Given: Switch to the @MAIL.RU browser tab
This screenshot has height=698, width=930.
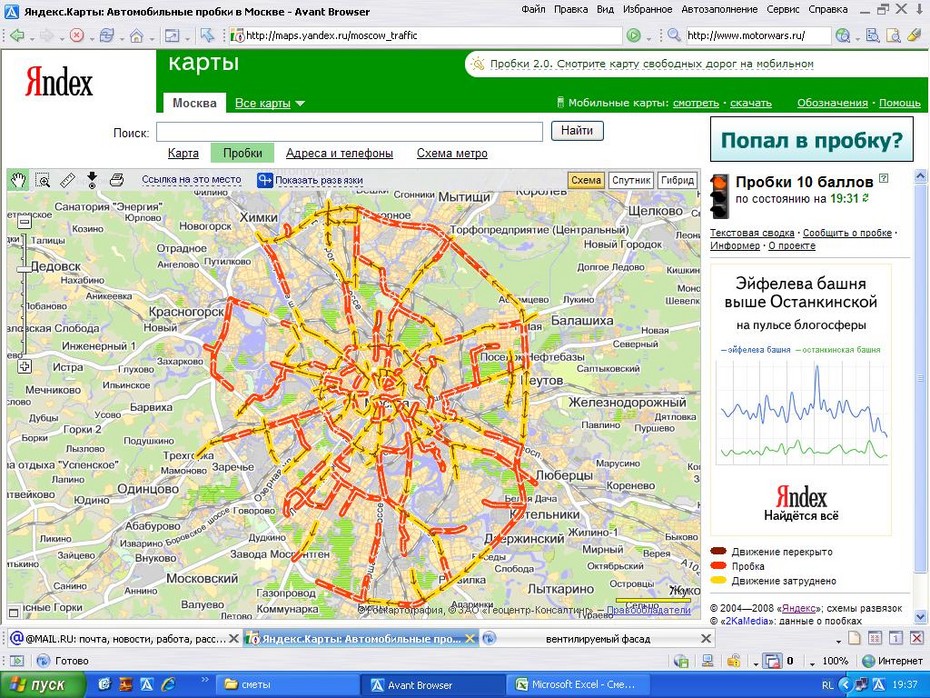Looking at the screenshot, I should (x=125, y=639).
